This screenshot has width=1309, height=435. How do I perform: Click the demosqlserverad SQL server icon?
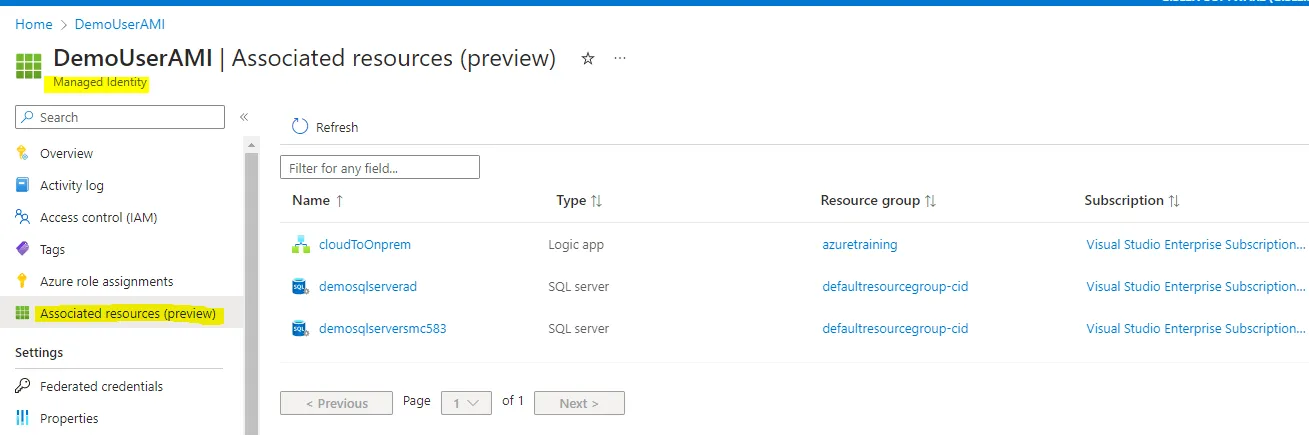click(x=300, y=286)
